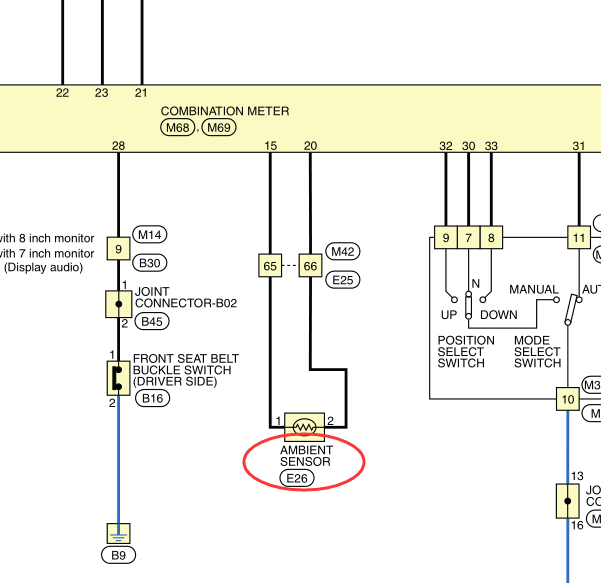
Task: Select the front seat belt buckle switch symbol
Action: tap(118, 378)
